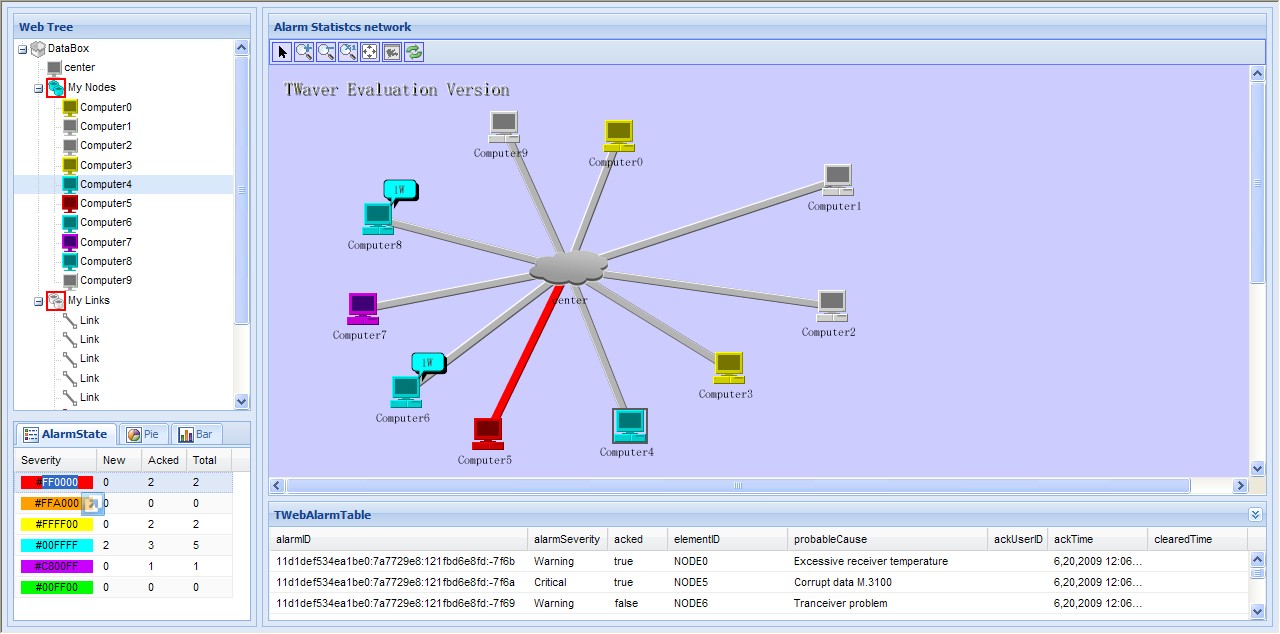
Task: Select Computer6 node in the network
Action: click(406, 393)
